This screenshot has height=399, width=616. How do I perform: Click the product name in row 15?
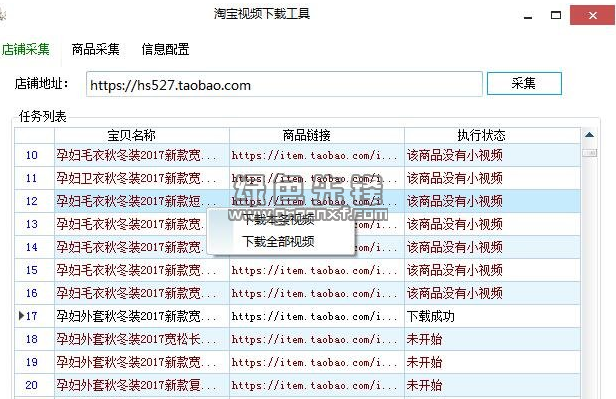pos(136,270)
